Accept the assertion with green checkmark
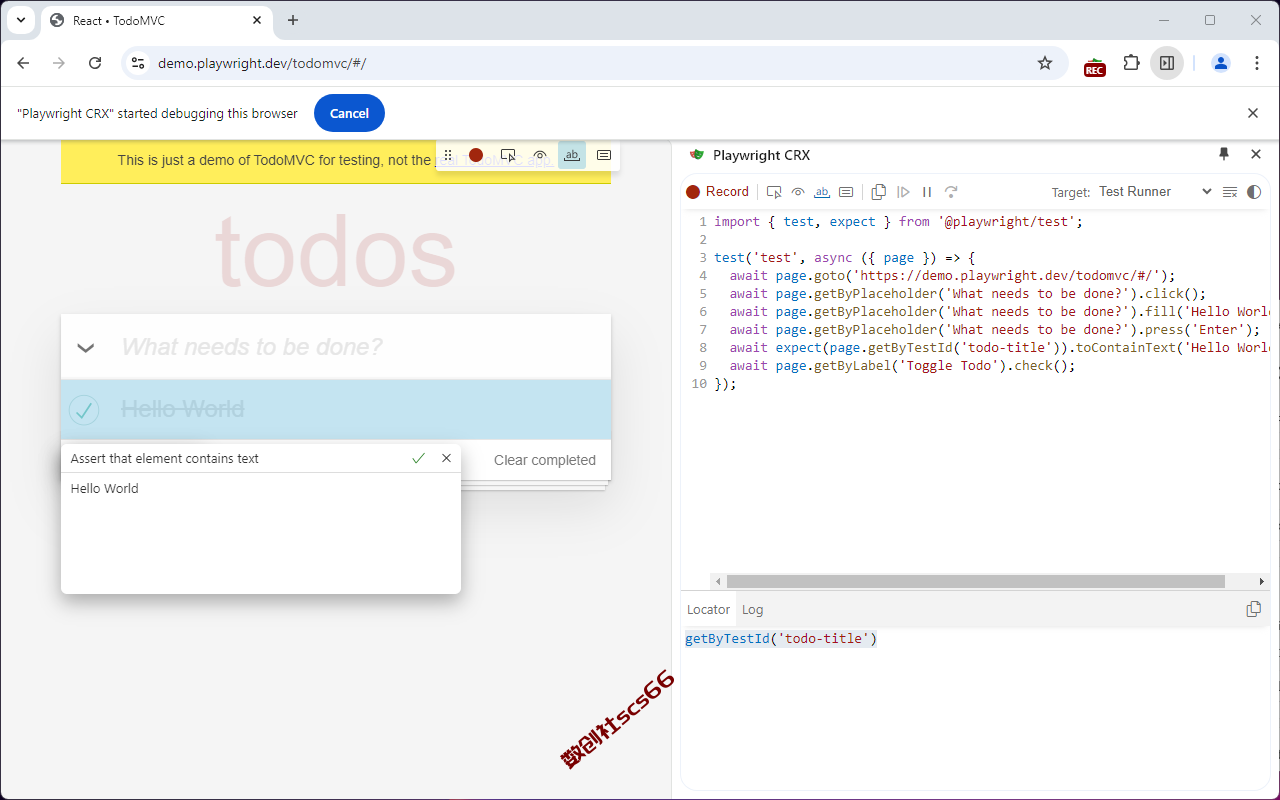The image size is (1280, 800). pyautogui.click(x=418, y=458)
